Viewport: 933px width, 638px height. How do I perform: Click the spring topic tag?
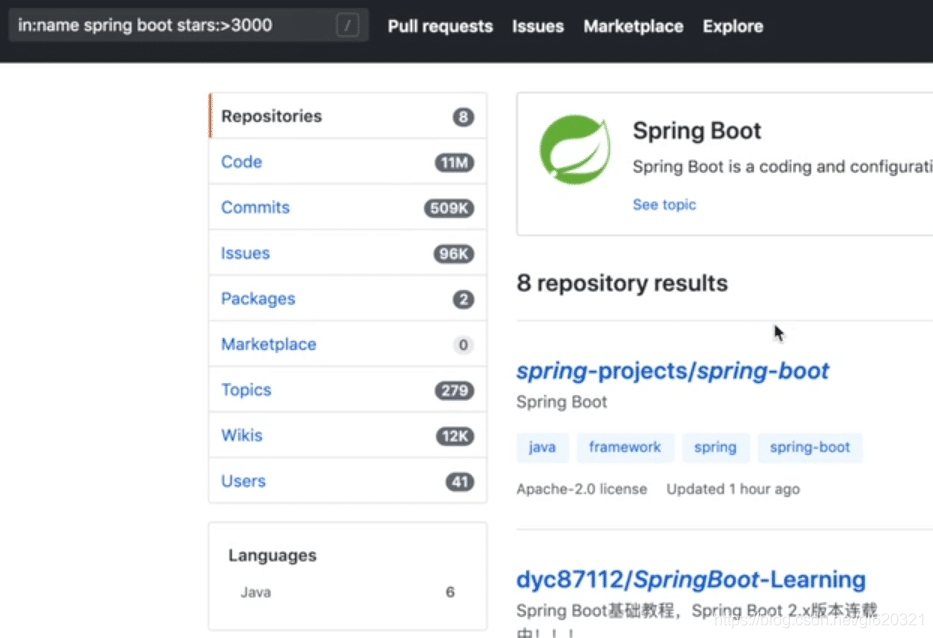coord(715,448)
